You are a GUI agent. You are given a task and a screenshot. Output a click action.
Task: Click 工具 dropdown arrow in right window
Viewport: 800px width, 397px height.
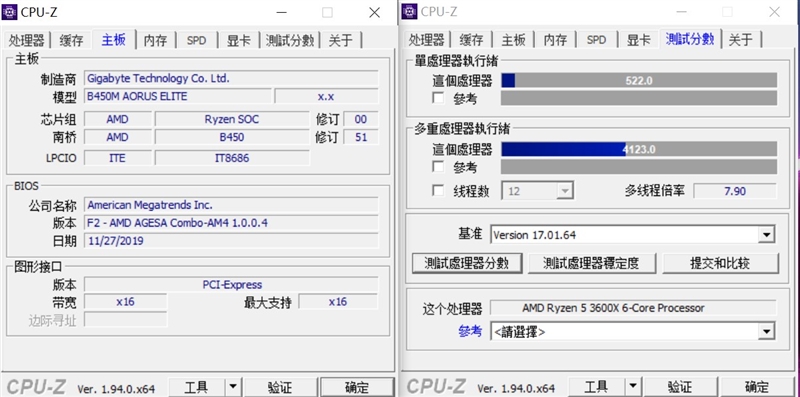click(x=633, y=387)
